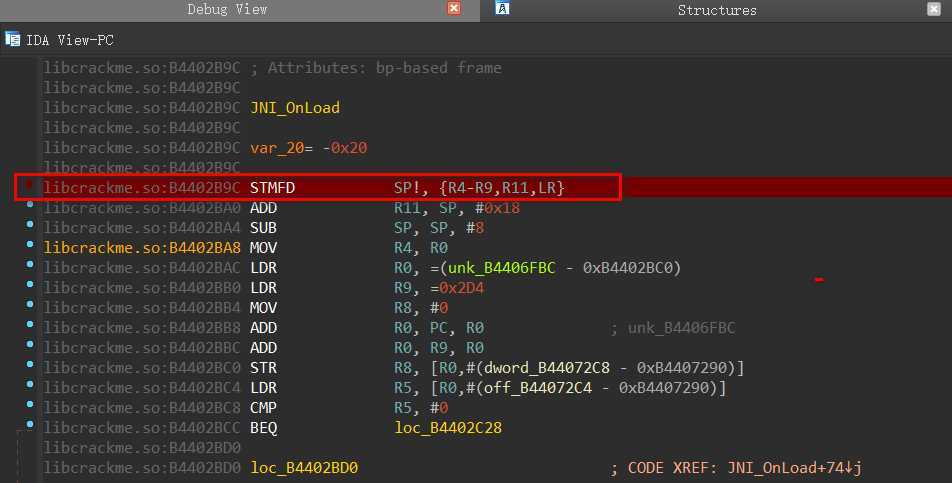Select the 'R5, #0' CMP operands
Viewport: 952px width, 483px height.
(421, 408)
